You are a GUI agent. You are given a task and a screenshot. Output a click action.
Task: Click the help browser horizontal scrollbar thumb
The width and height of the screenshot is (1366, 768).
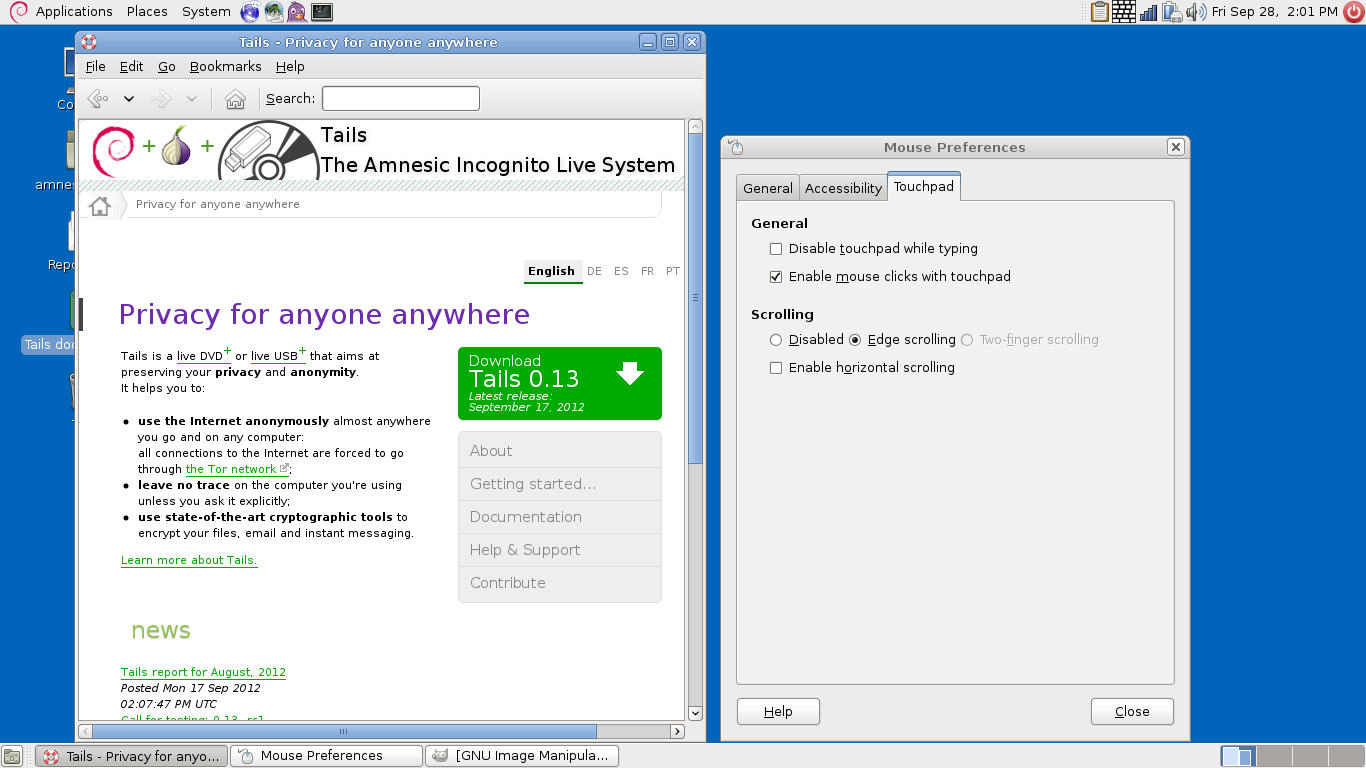tap(344, 732)
